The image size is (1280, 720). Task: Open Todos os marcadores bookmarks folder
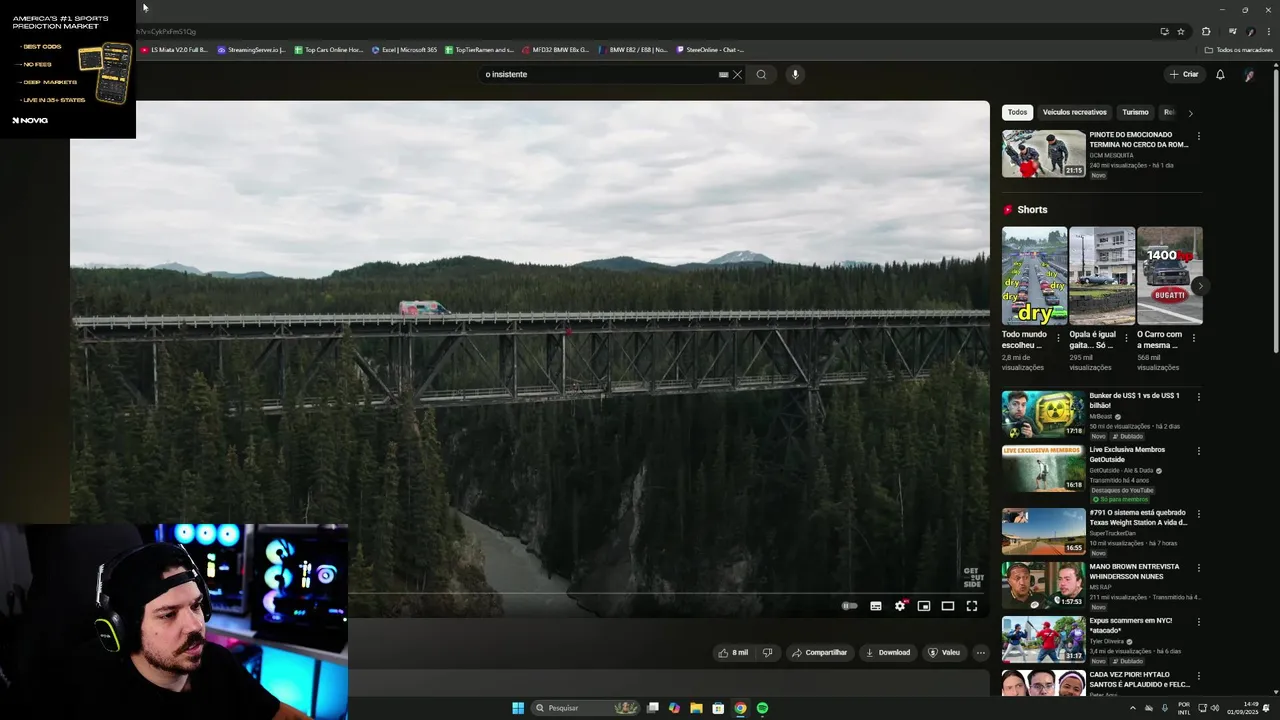pos(1238,49)
